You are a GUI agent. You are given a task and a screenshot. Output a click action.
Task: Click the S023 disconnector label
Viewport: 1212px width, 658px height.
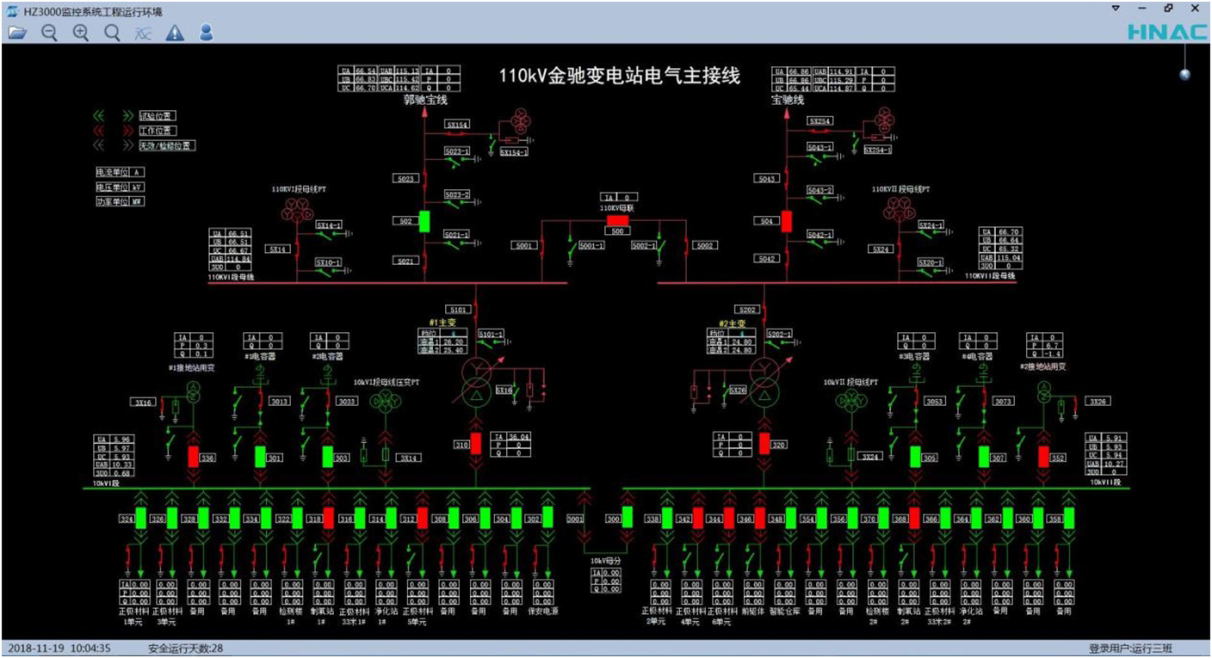point(405,179)
